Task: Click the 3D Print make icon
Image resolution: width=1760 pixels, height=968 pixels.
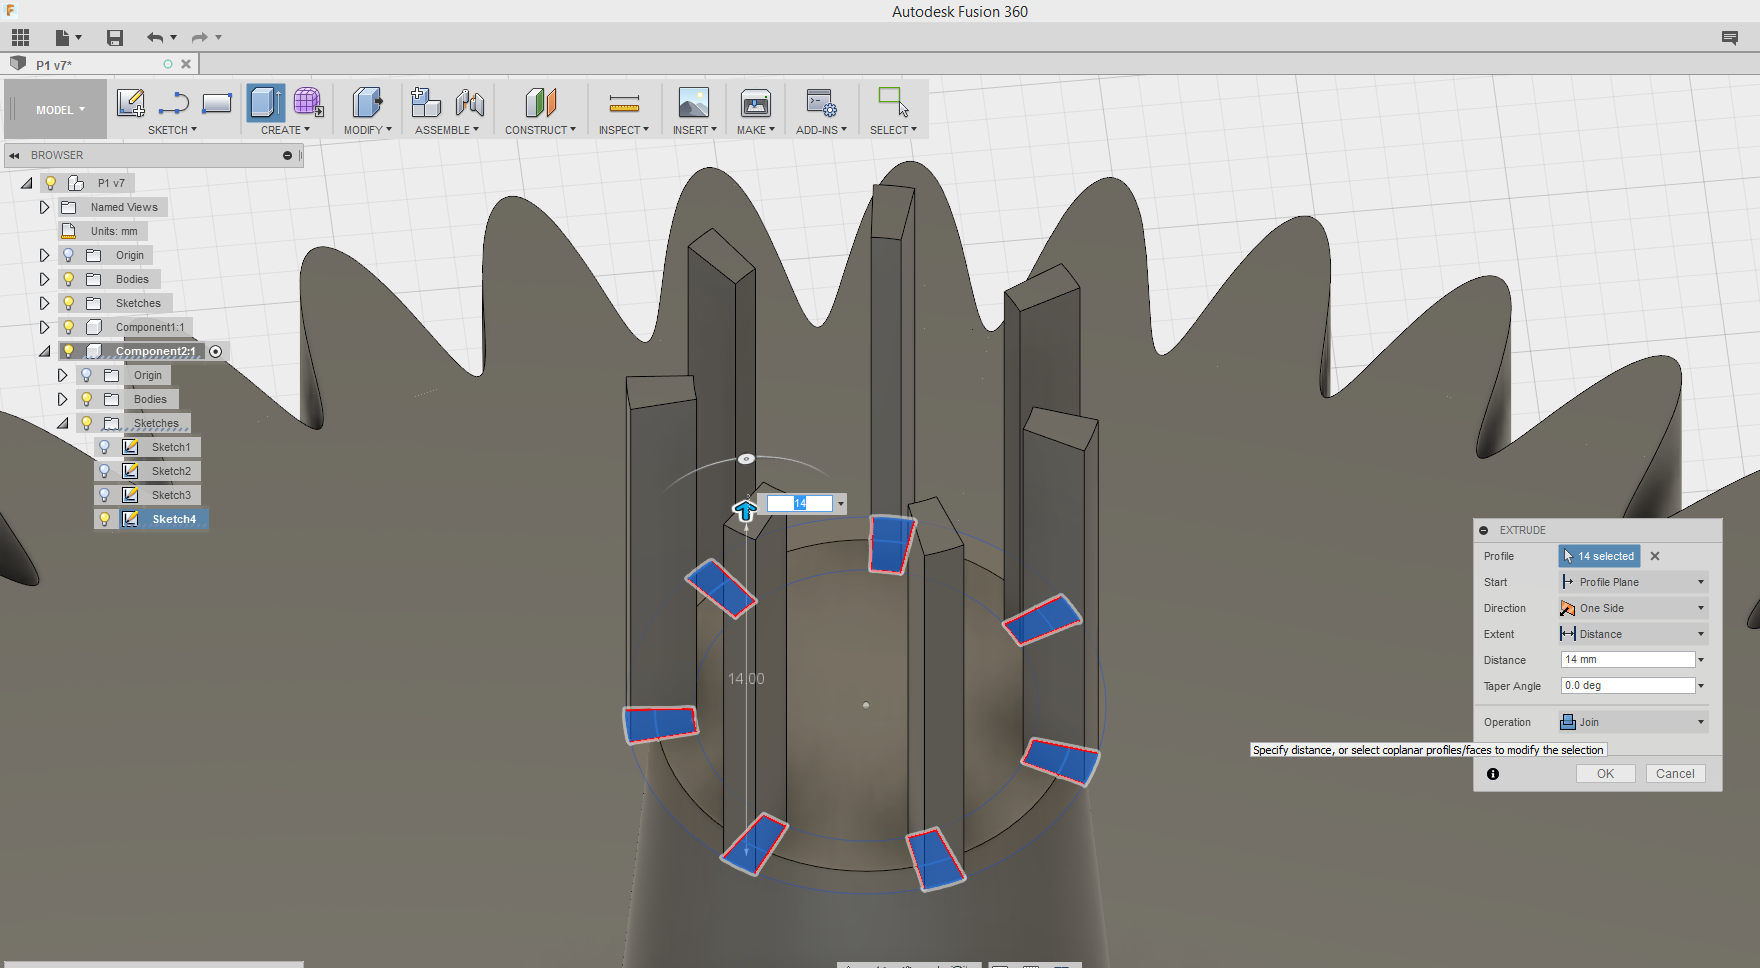Action: pyautogui.click(x=755, y=102)
